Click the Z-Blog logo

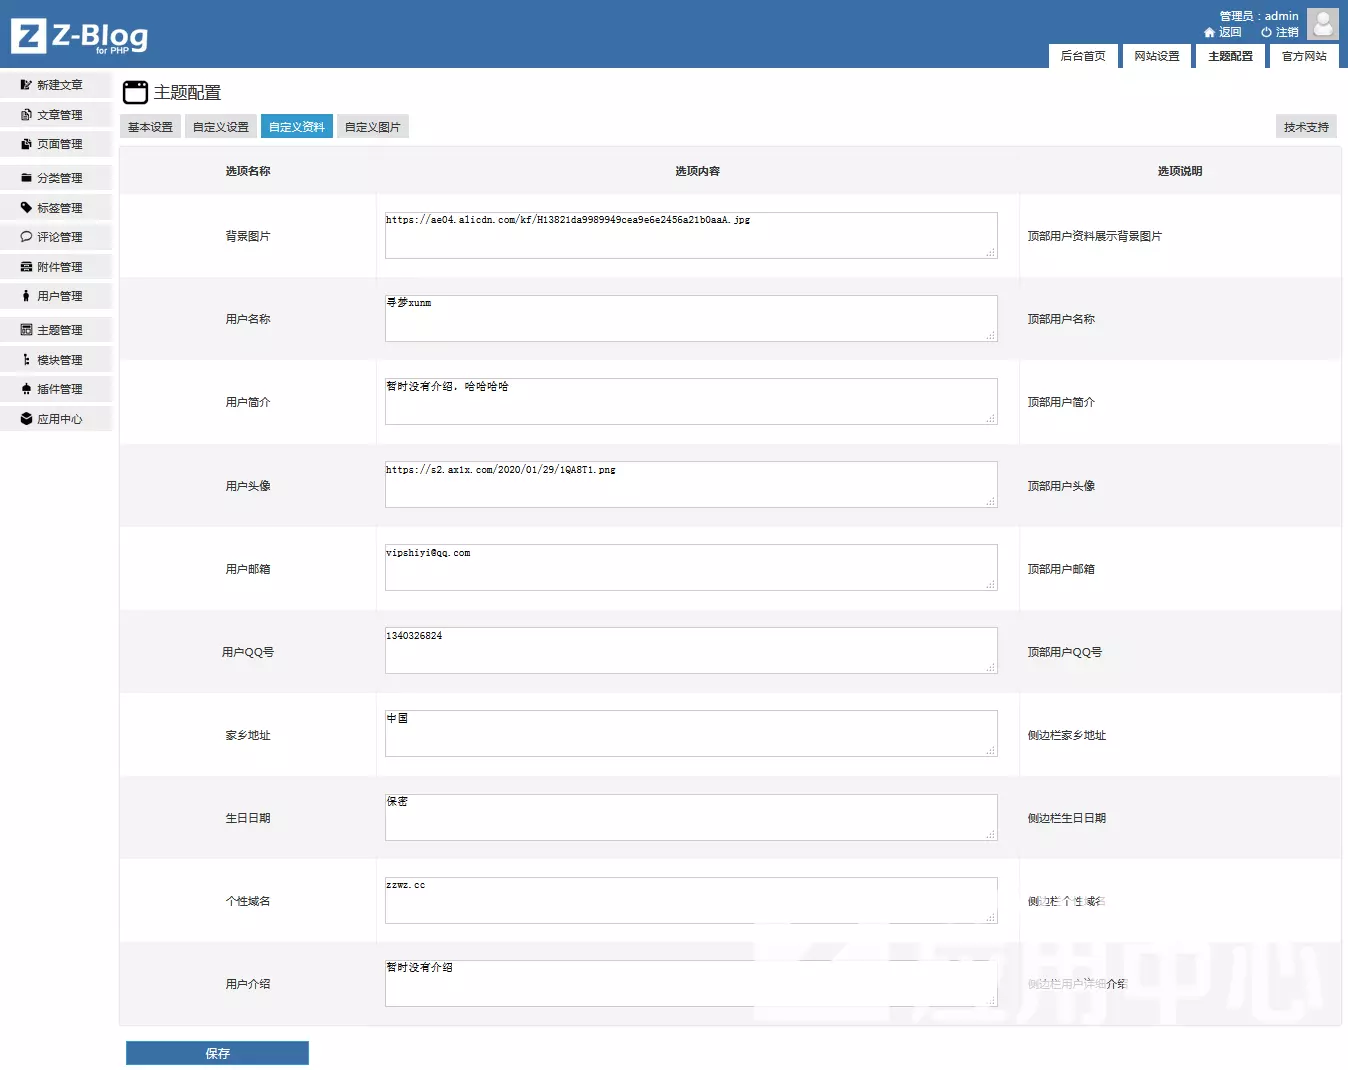(x=80, y=36)
